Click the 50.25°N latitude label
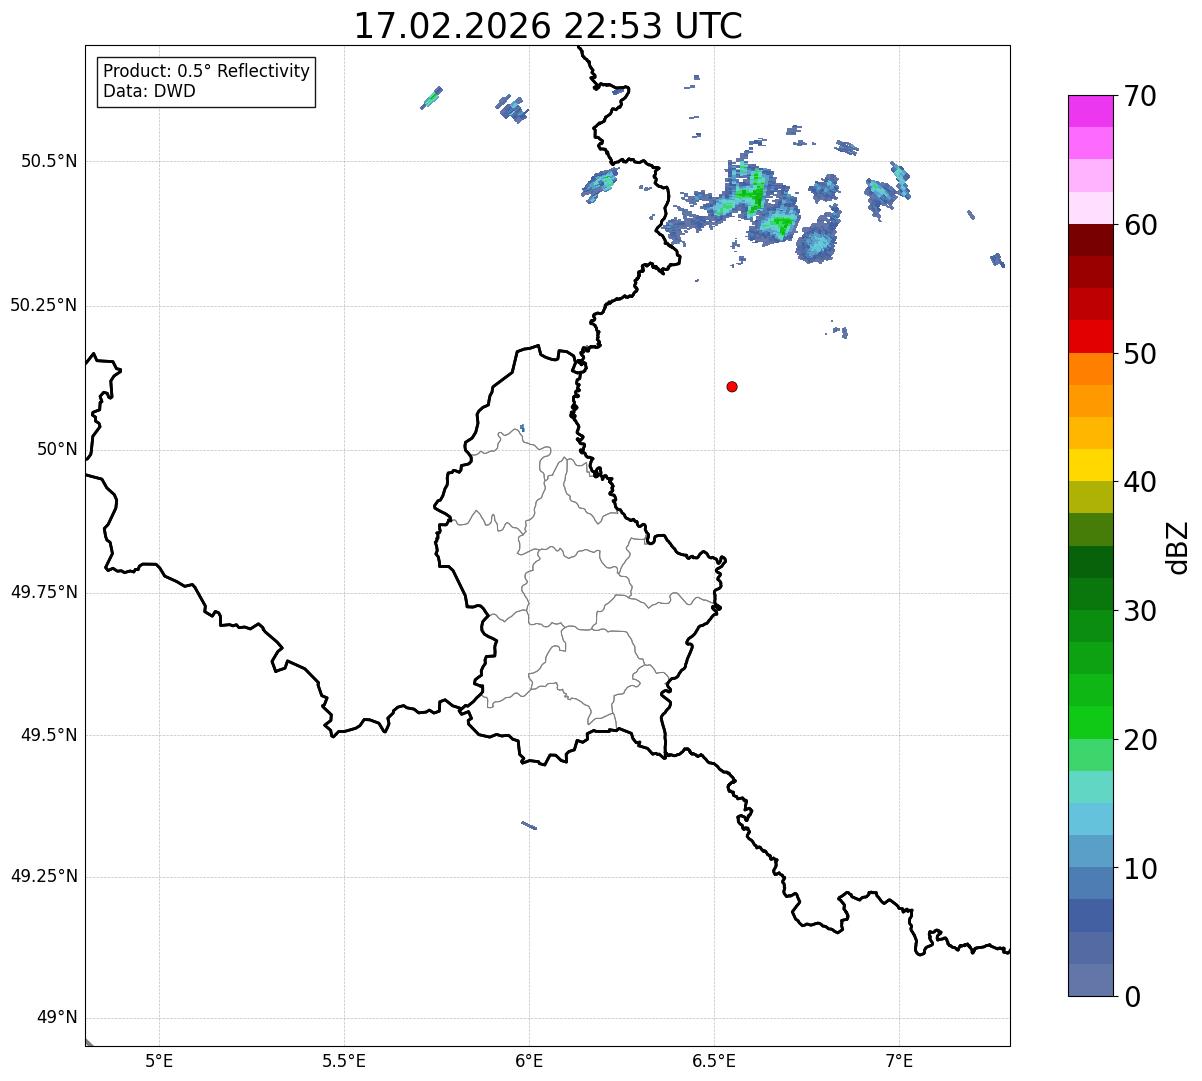 tap(43, 305)
